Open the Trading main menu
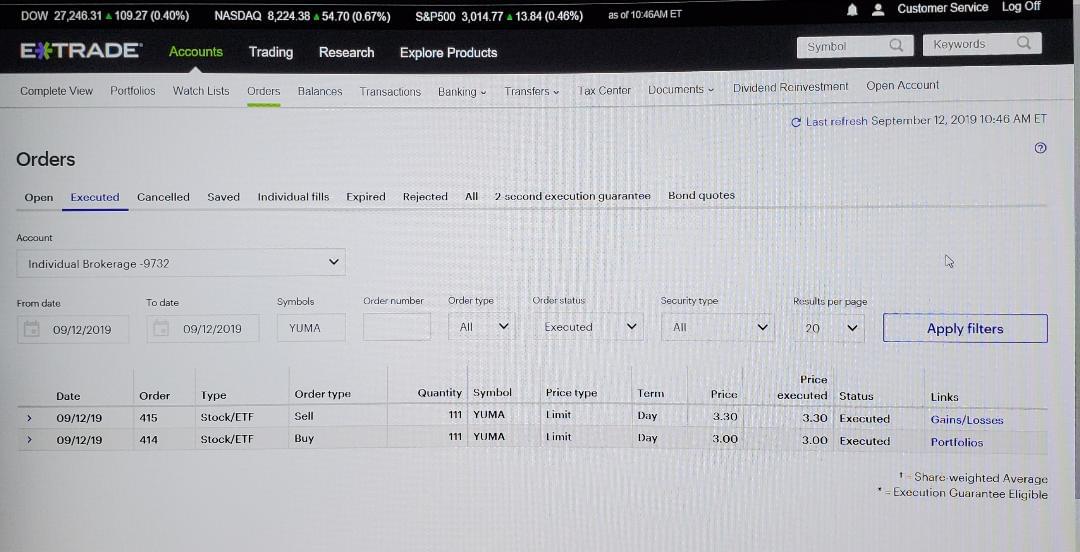This screenshot has height=552, width=1080. click(x=271, y=52)
